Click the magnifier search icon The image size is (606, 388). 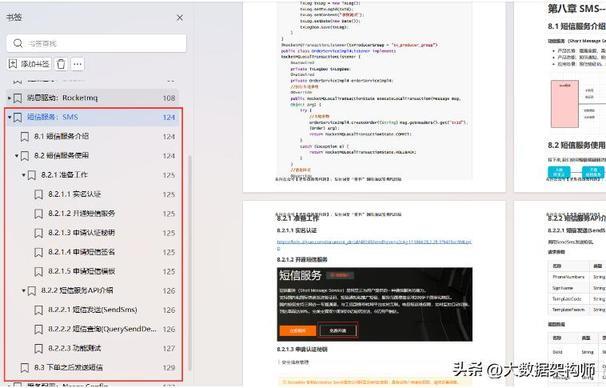pyautogui.click(x=18, y=43)
